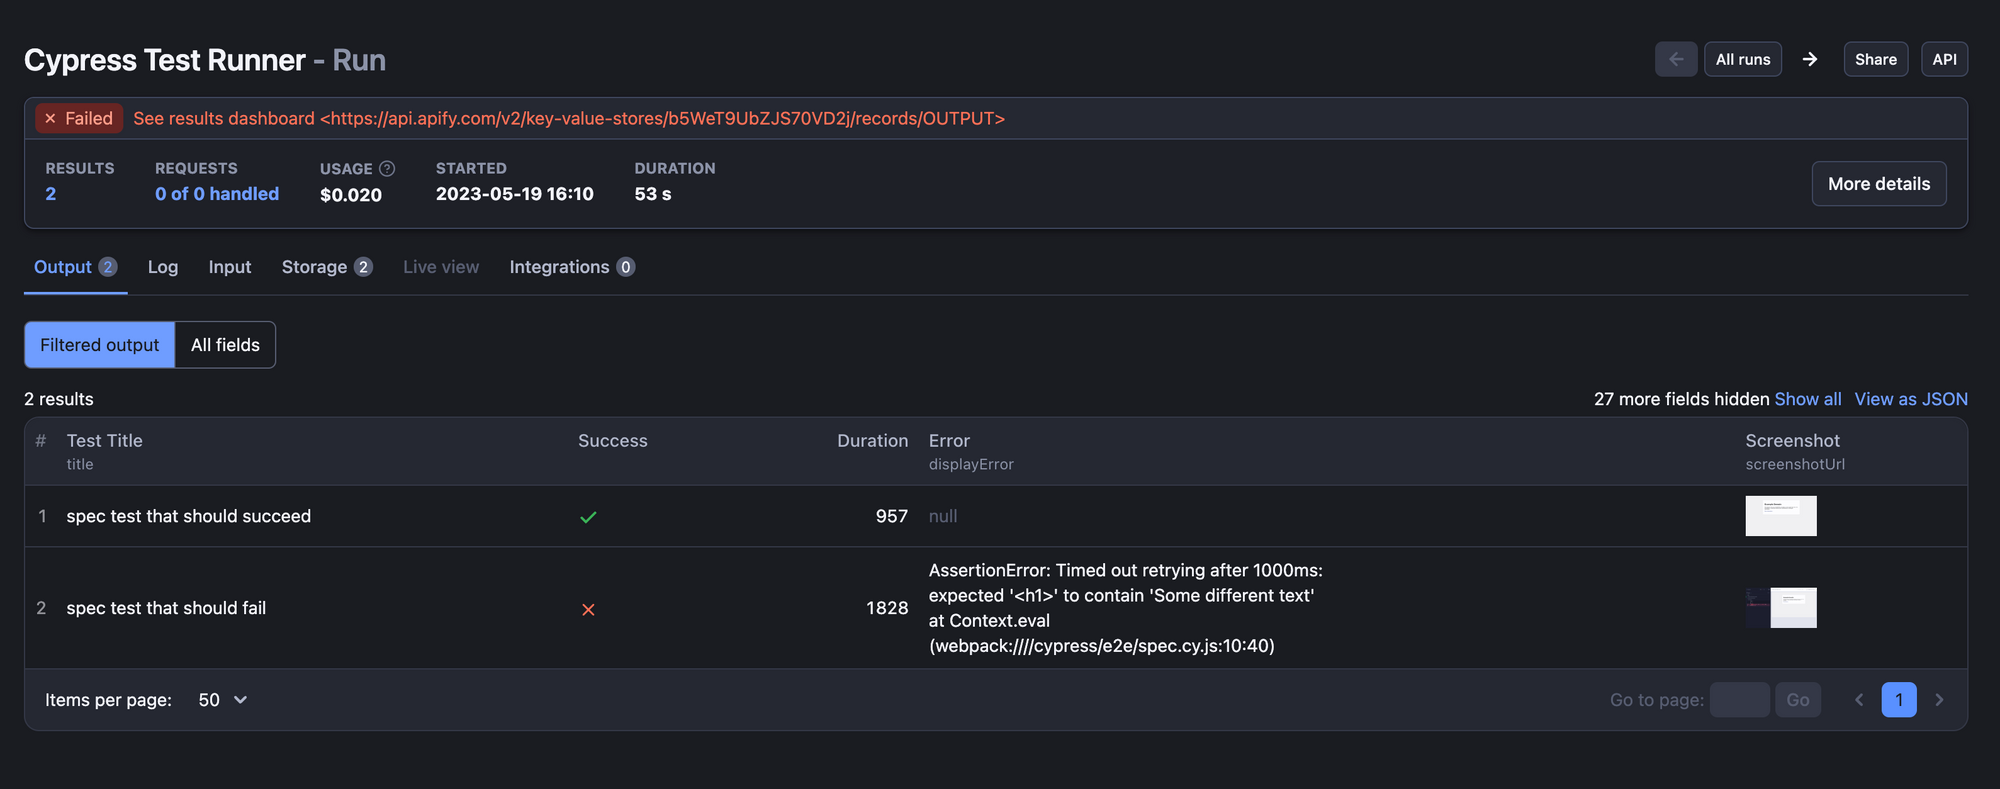The height and width of the screenshot is (789, 2000).
Task: Click the usage help question mark icon
Action: click(x=387, y=168)
